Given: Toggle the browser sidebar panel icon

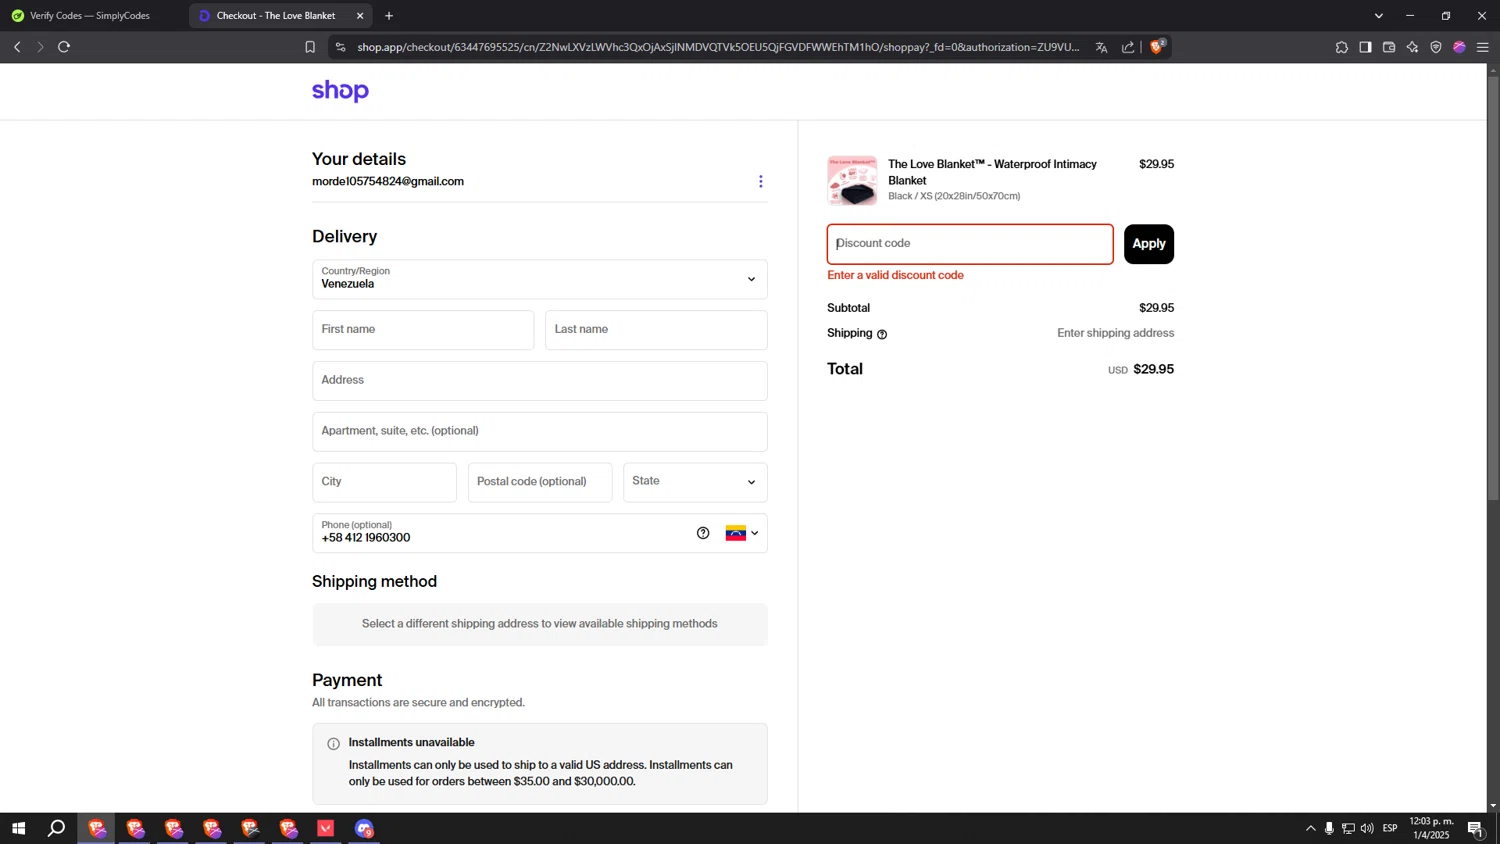Looking at the screenshot, I should point(1365,47).
